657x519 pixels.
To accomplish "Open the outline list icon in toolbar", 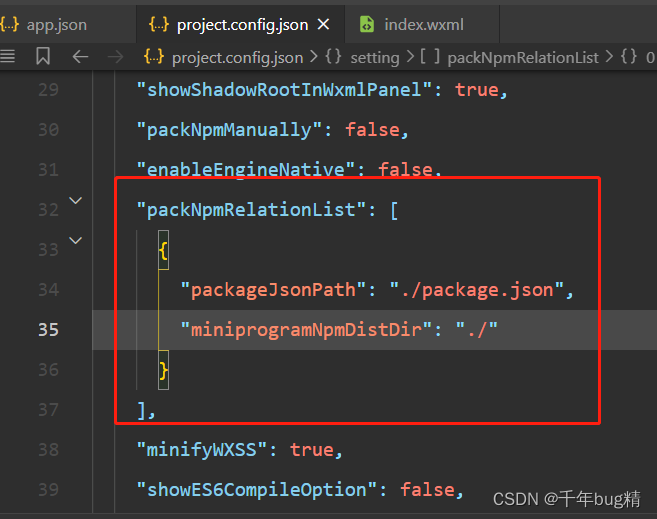I will (x=8, y=56).
